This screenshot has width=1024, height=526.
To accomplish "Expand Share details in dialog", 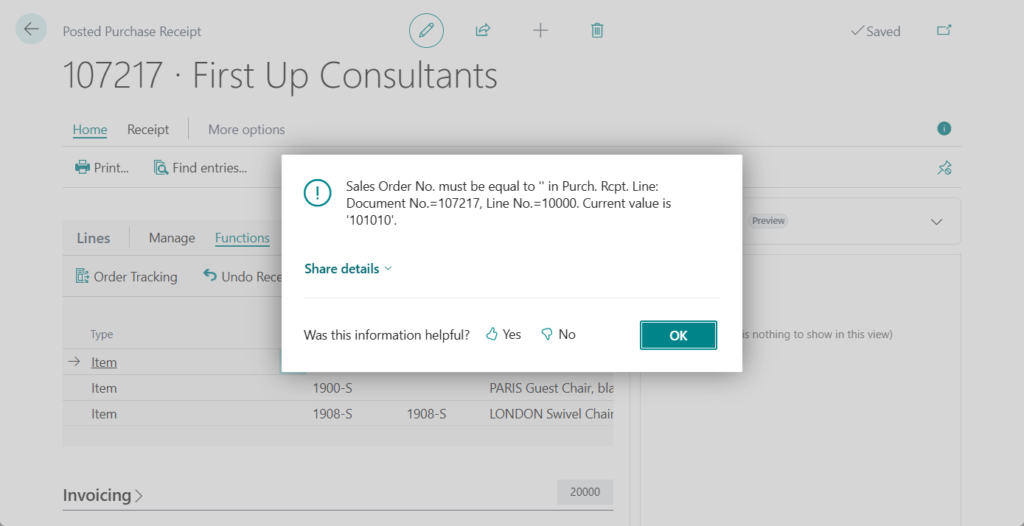I will (x=348, y=269).
